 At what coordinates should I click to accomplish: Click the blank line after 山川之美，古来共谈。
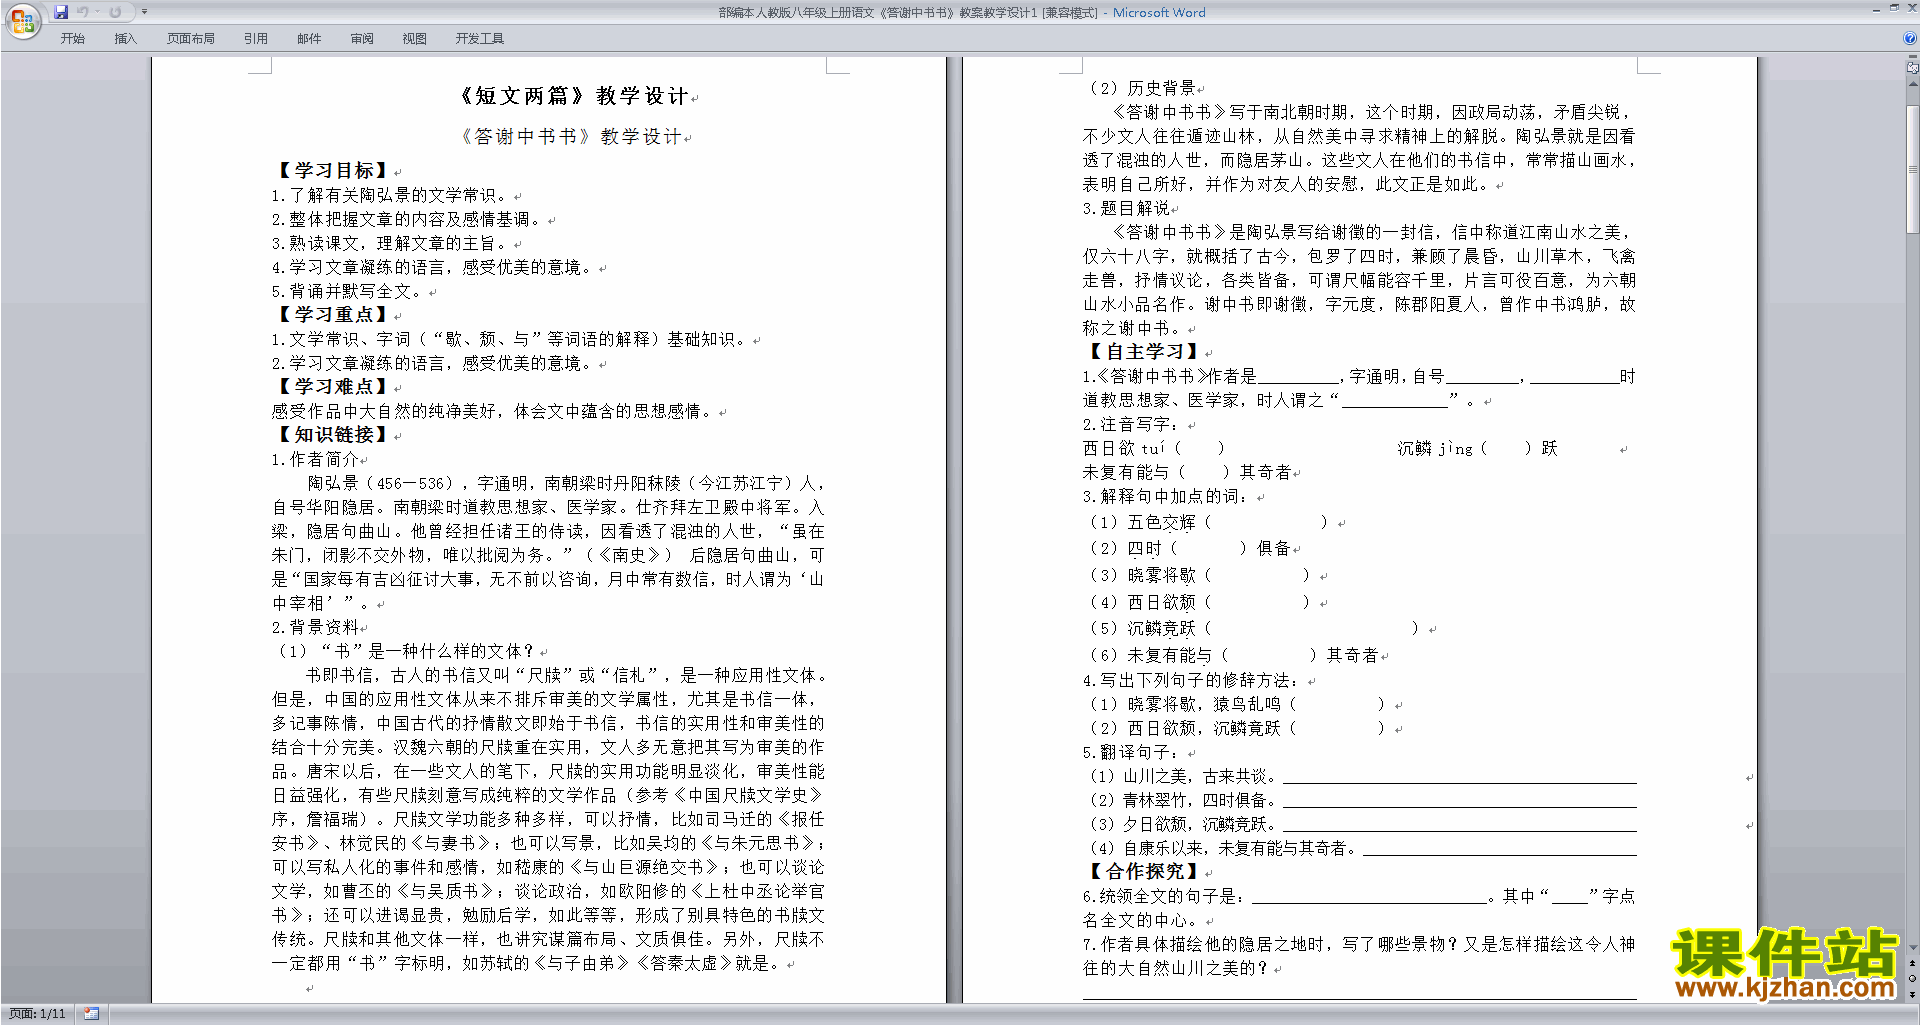(x=1459, y=777)
